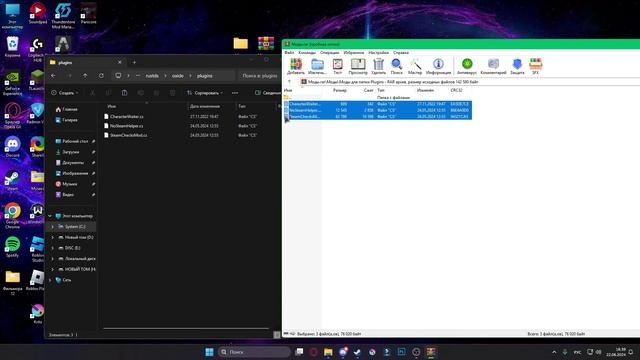Image resolution: width=640 pixels, height=360 pixels.
Task: Expand the System (C:) drive tree node
Action: [52, 227]
